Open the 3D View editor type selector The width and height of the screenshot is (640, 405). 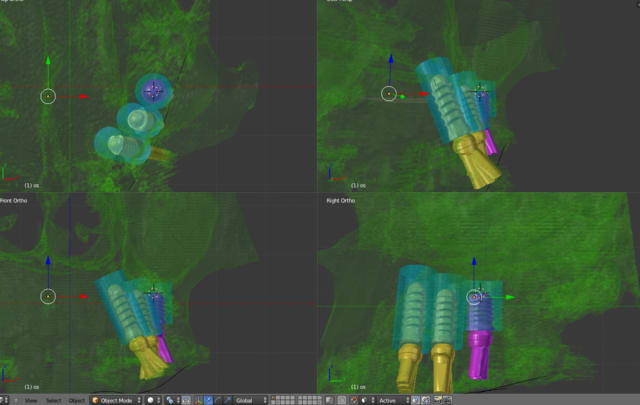(8, 400)
